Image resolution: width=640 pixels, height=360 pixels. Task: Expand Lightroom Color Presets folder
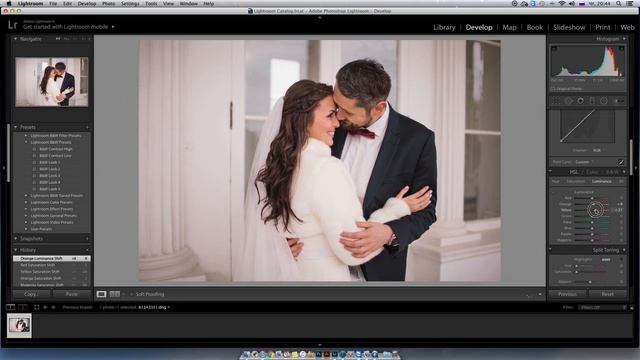coord(26,202)
